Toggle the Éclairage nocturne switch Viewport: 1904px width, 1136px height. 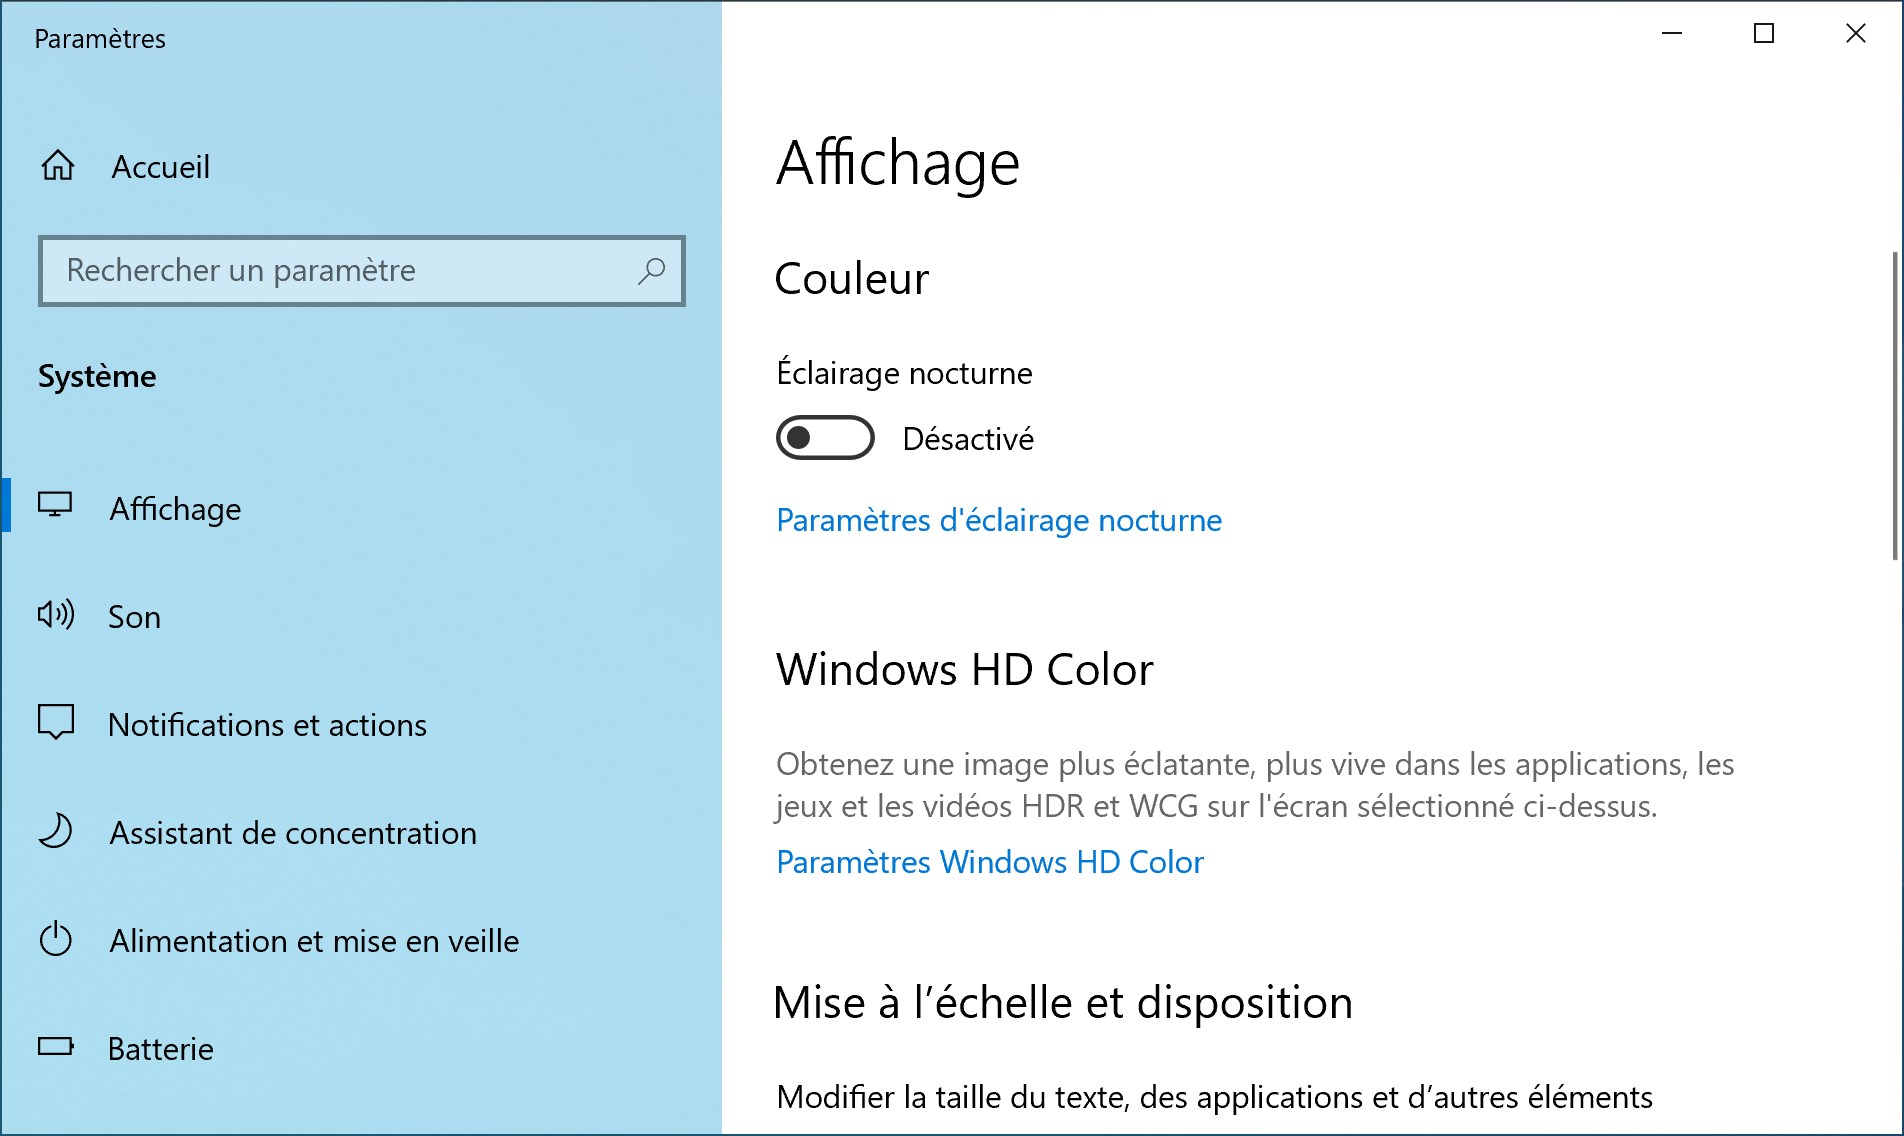[x=825, y=437]
